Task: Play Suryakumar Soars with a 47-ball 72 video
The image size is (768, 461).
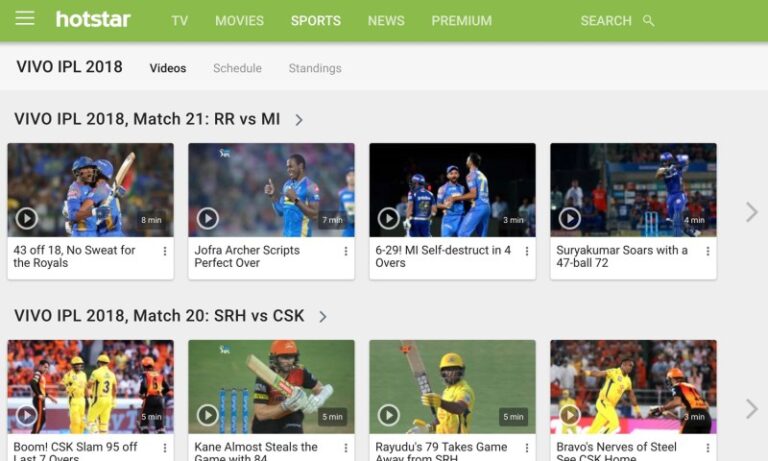Action: (570, 218)
